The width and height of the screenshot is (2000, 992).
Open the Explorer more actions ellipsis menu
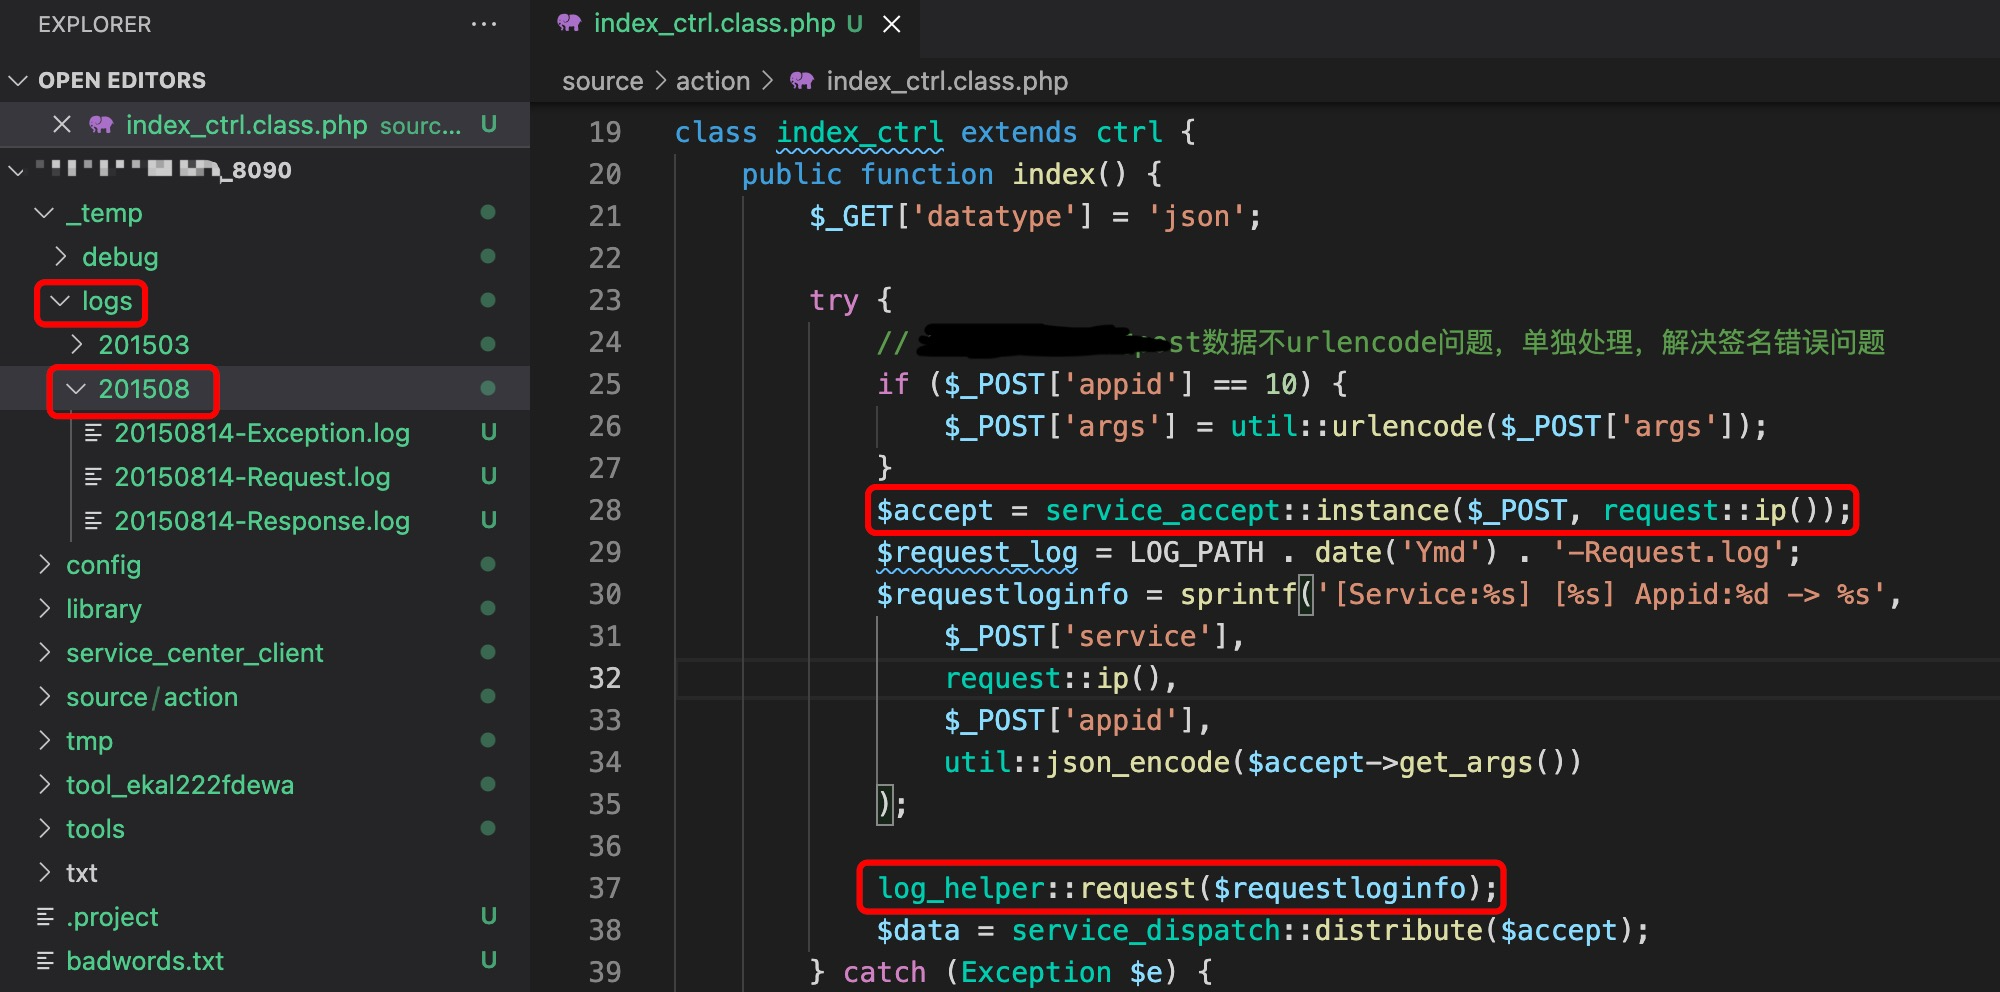coord(483,24)
